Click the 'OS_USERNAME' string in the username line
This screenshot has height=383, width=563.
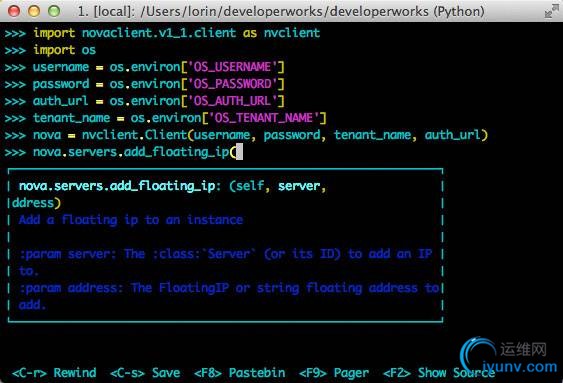233,67
